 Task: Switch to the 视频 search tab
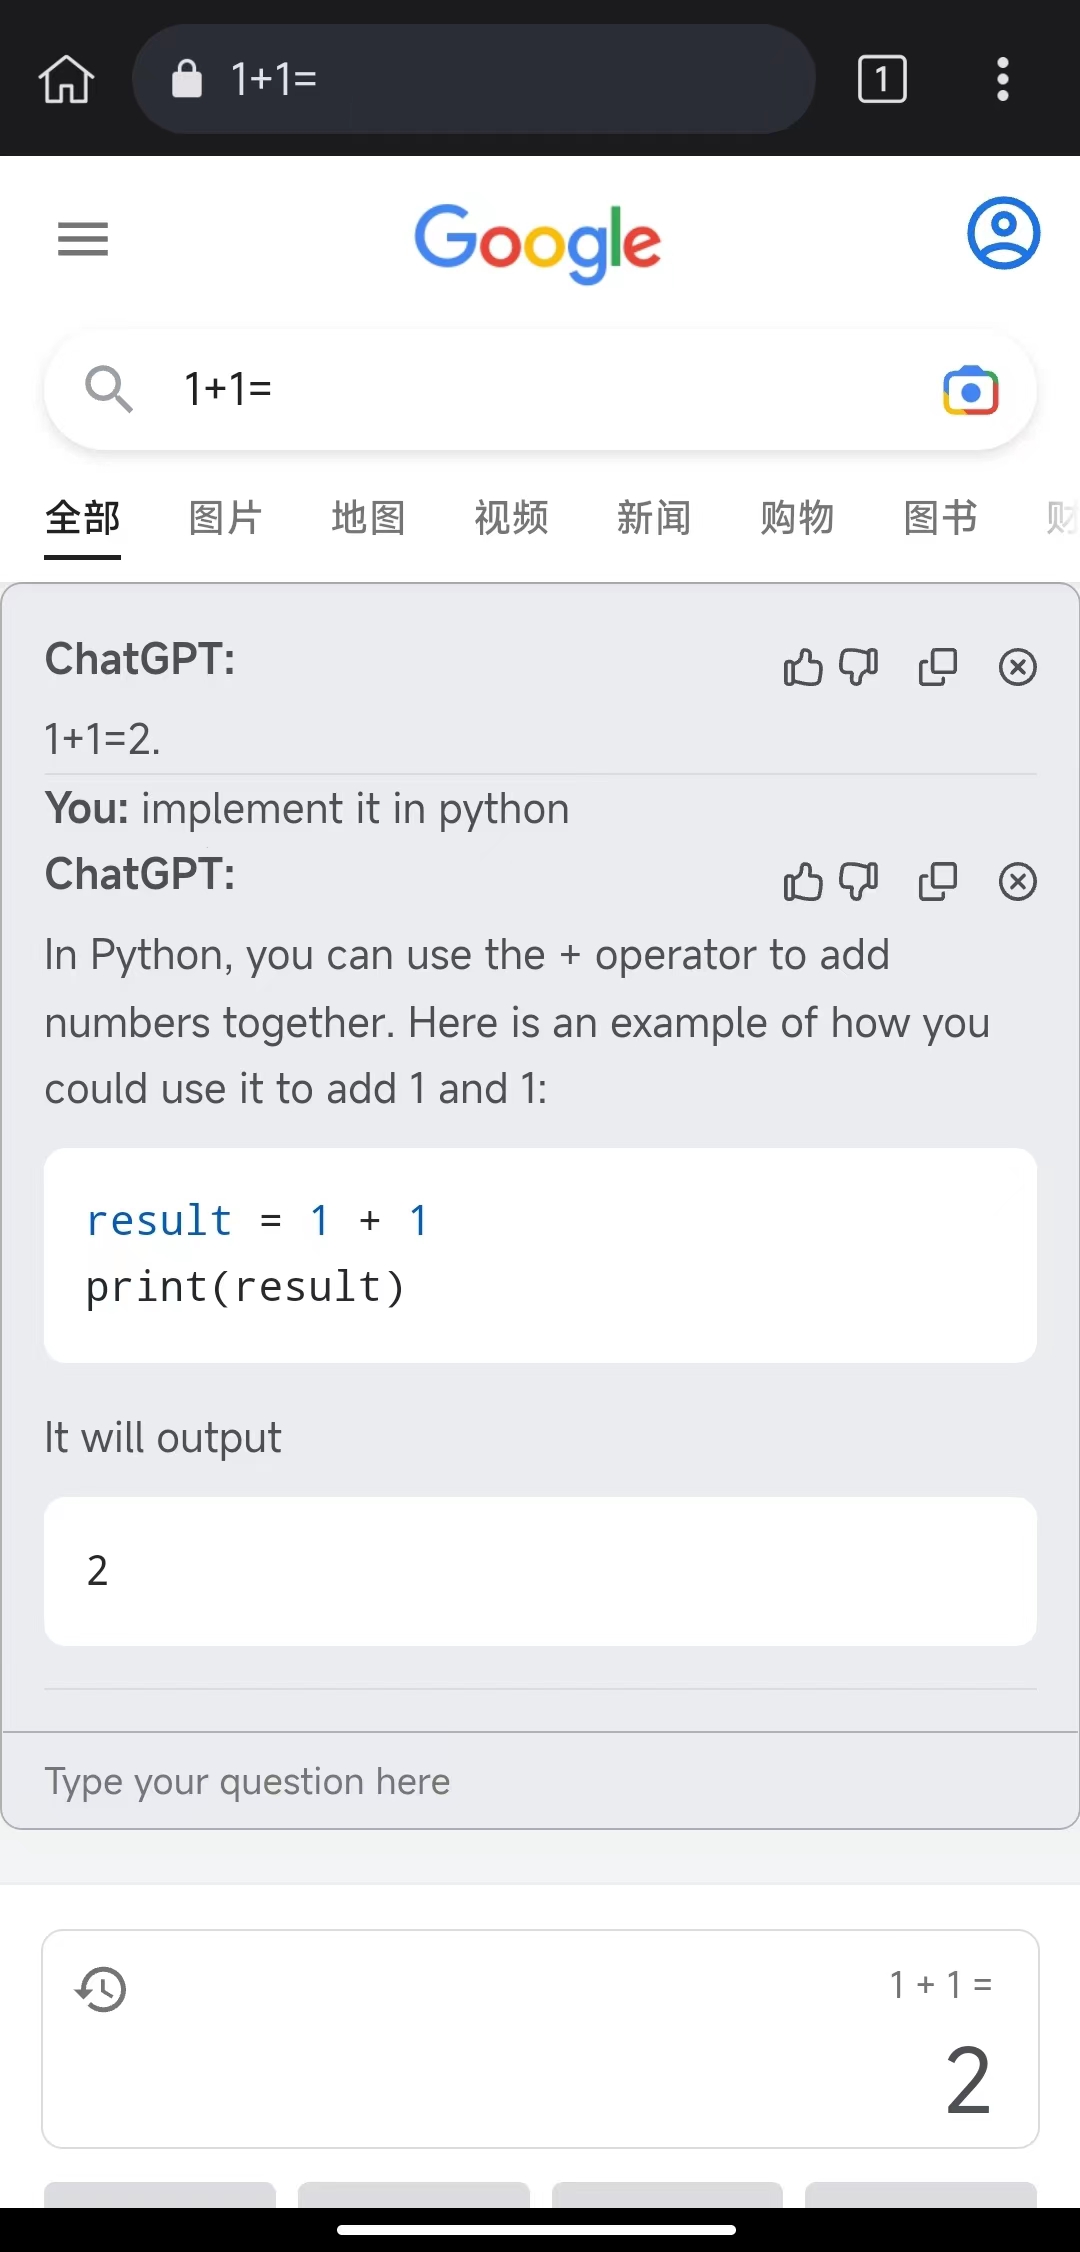[x=511, y=518]
